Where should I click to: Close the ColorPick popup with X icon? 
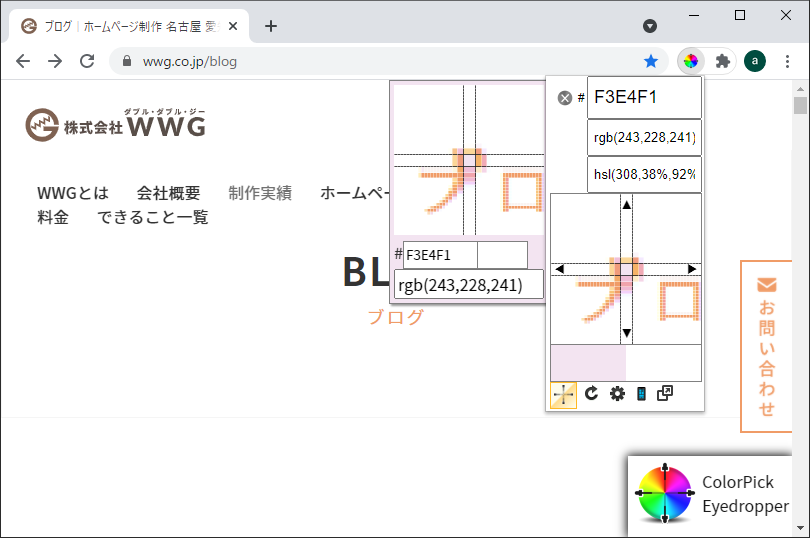point(564,98)
